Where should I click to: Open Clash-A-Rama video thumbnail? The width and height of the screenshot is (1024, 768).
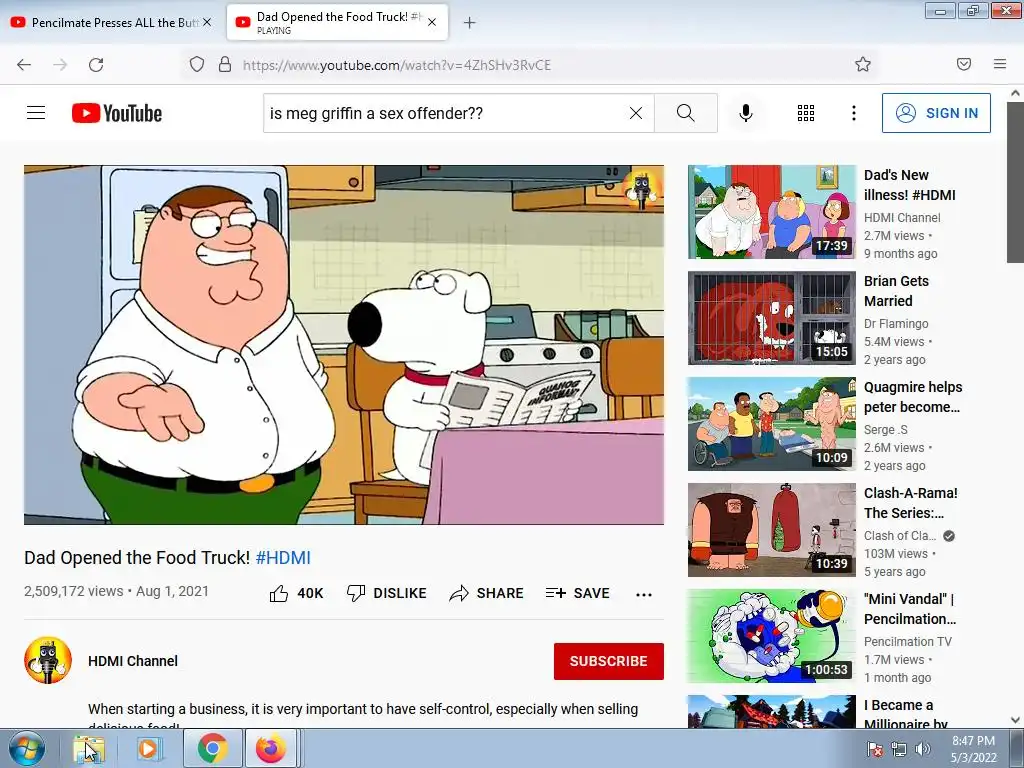(x=771, y=530)
